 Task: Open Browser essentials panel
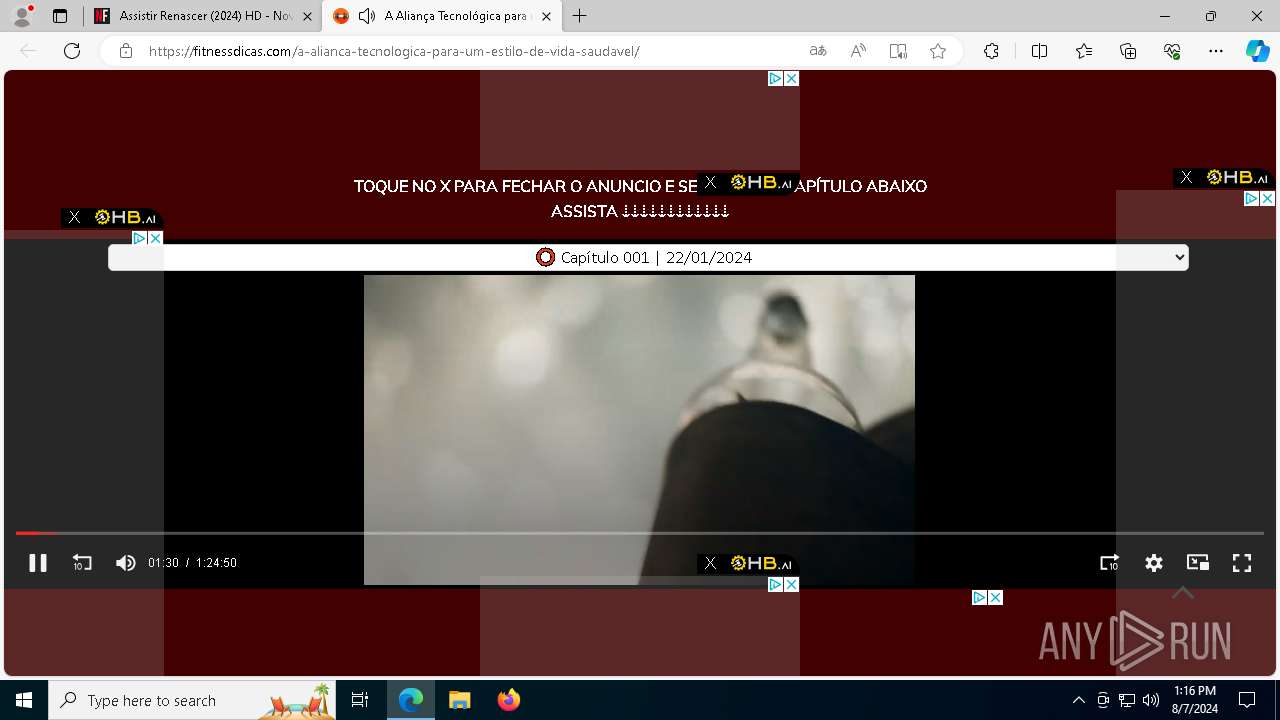pyautogui.click(x=1172, y=51)
